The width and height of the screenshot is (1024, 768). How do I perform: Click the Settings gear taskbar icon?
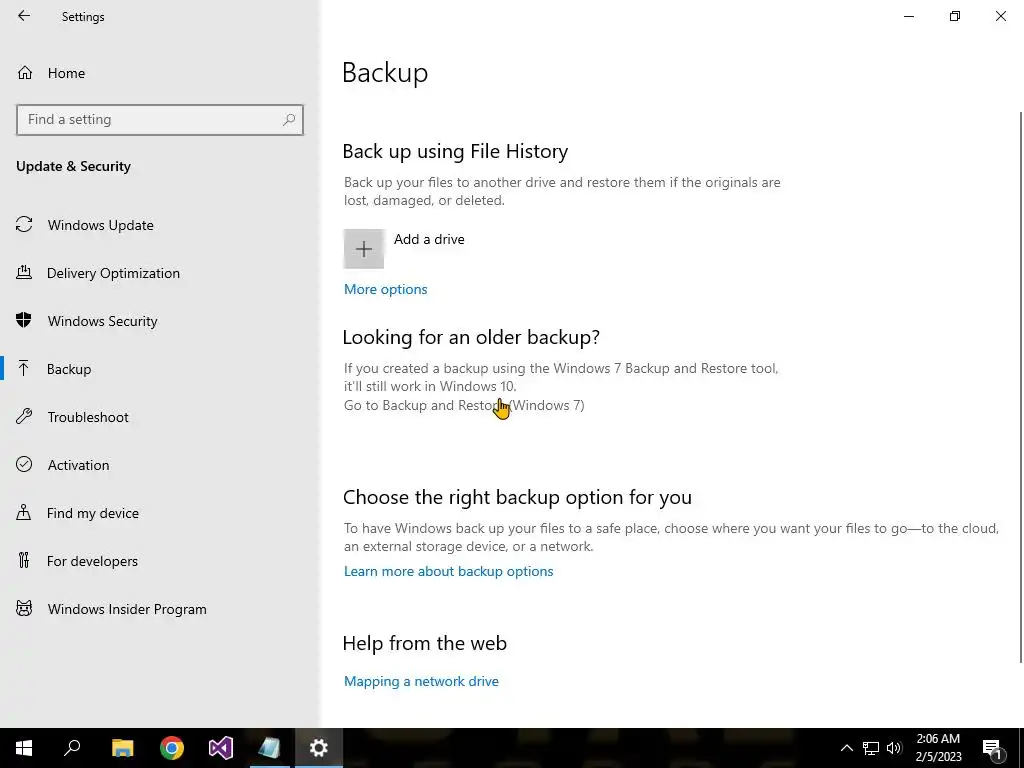pyautogui.click(x=319, y=748)
